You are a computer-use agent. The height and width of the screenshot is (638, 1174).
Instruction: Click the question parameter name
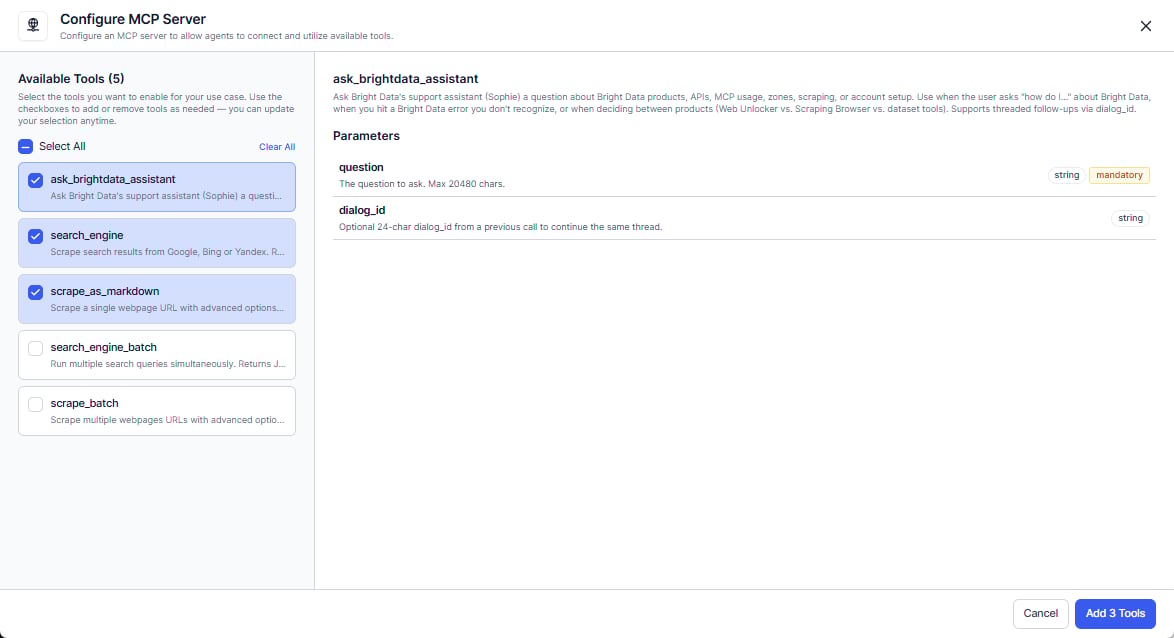point(361,168)
